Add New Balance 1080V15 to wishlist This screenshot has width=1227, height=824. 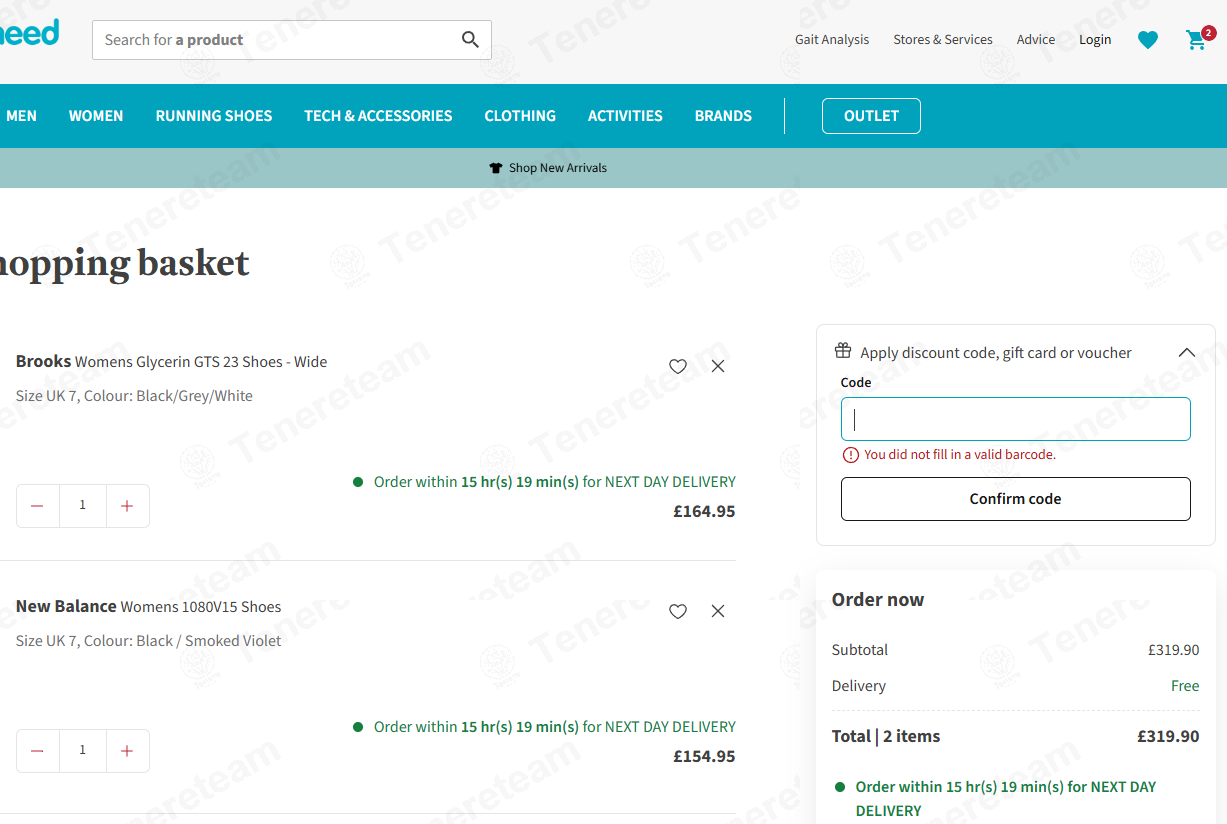(x=678, y=611)
